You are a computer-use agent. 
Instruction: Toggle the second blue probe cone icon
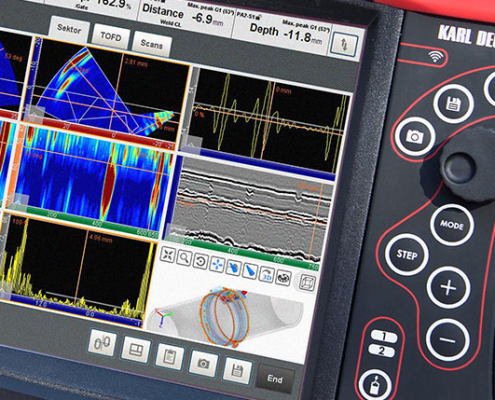pyautogui.click(x=249, y=271)
